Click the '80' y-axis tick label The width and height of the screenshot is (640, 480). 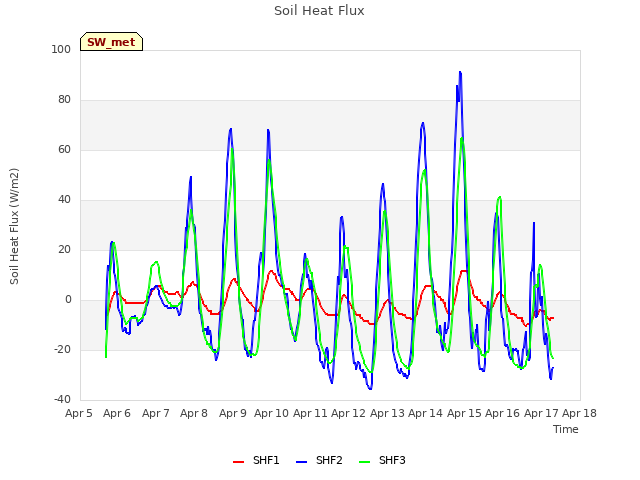[64, 100]
